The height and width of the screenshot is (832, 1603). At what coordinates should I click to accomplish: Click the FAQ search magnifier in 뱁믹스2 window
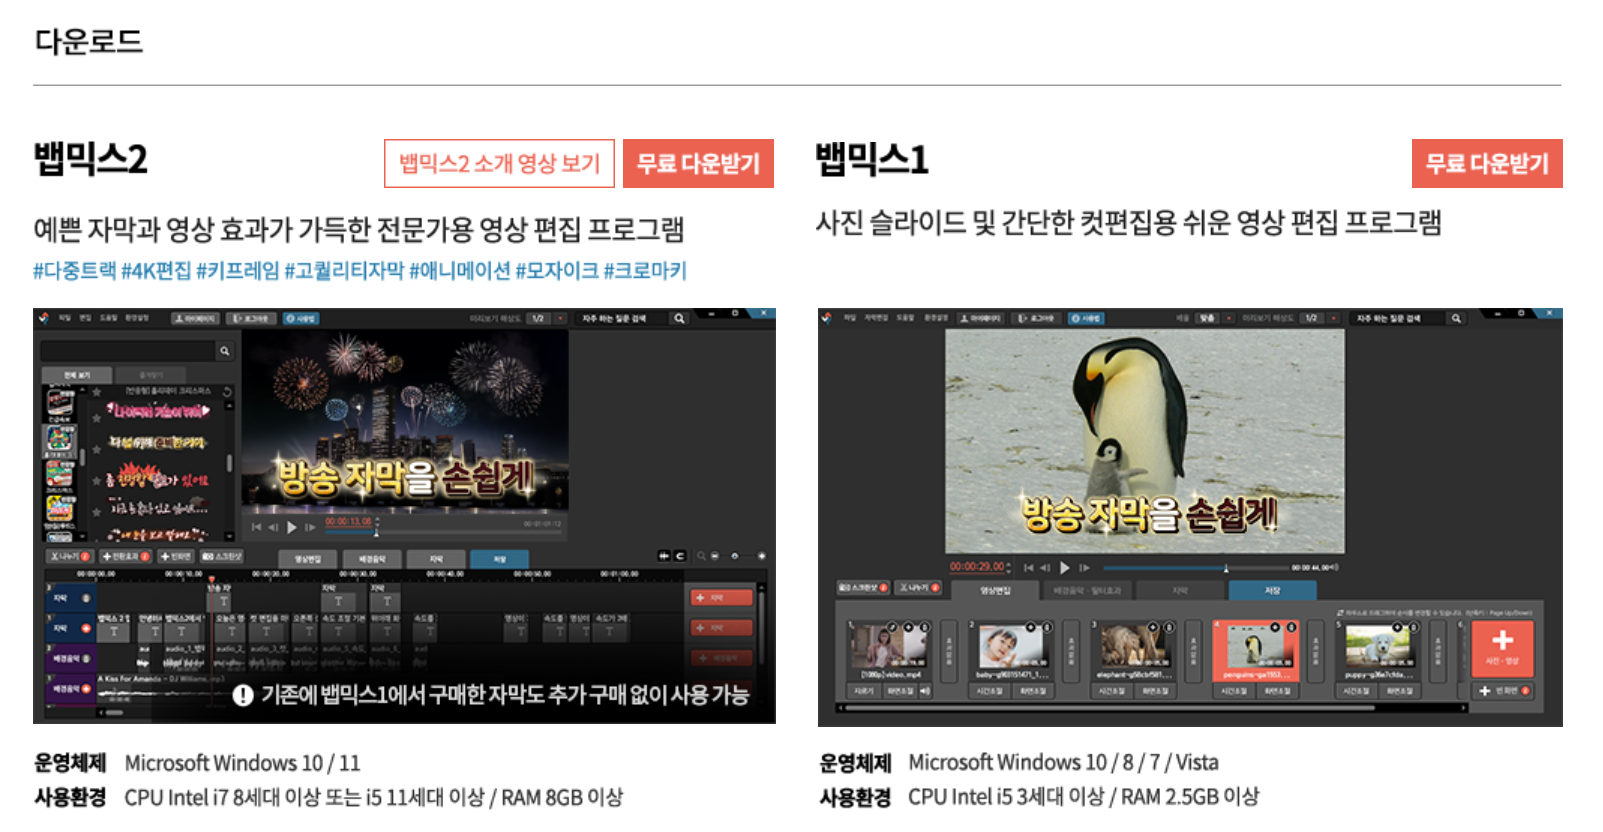tap(679, 318)
